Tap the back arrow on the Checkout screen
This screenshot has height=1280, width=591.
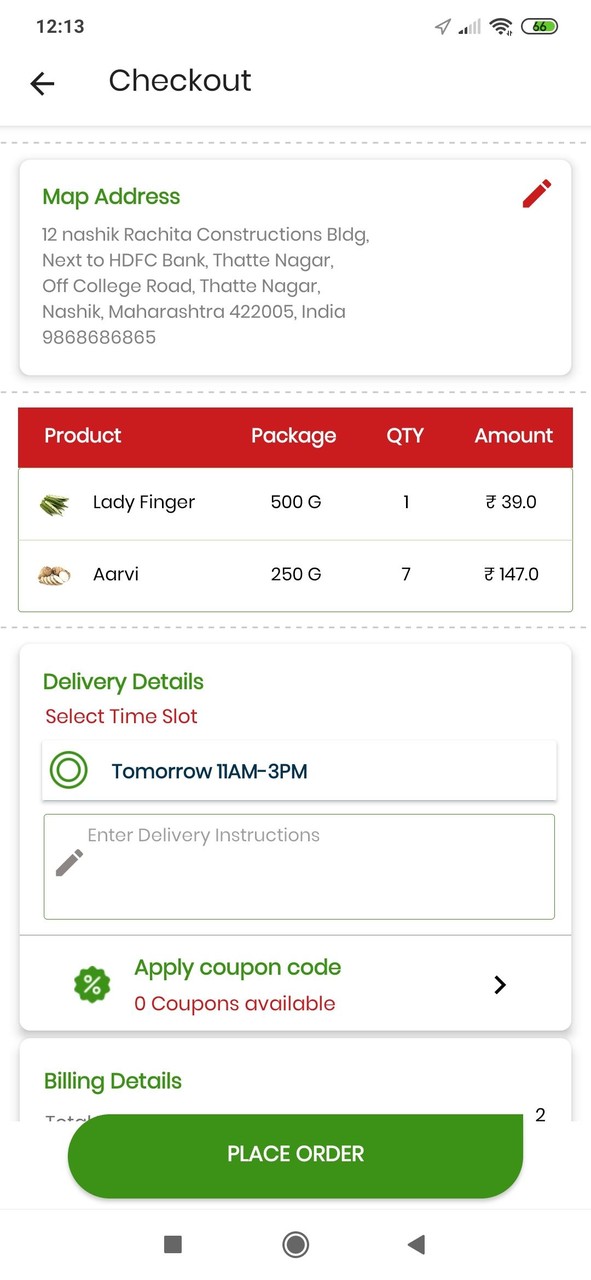coord(42,83)
